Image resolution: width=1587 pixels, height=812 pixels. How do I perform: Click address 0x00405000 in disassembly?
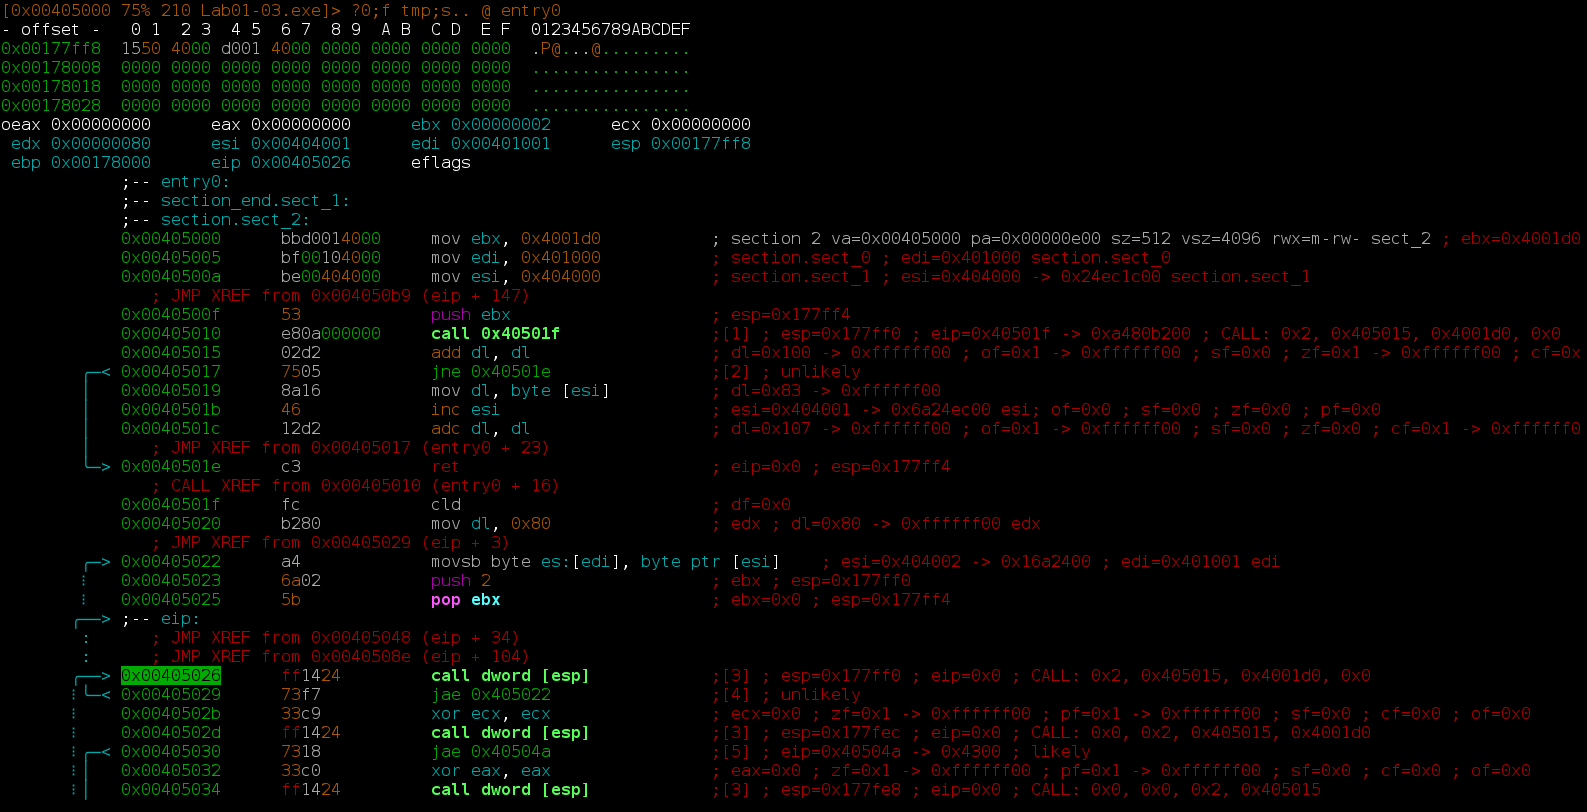click(x=171, y=238)
